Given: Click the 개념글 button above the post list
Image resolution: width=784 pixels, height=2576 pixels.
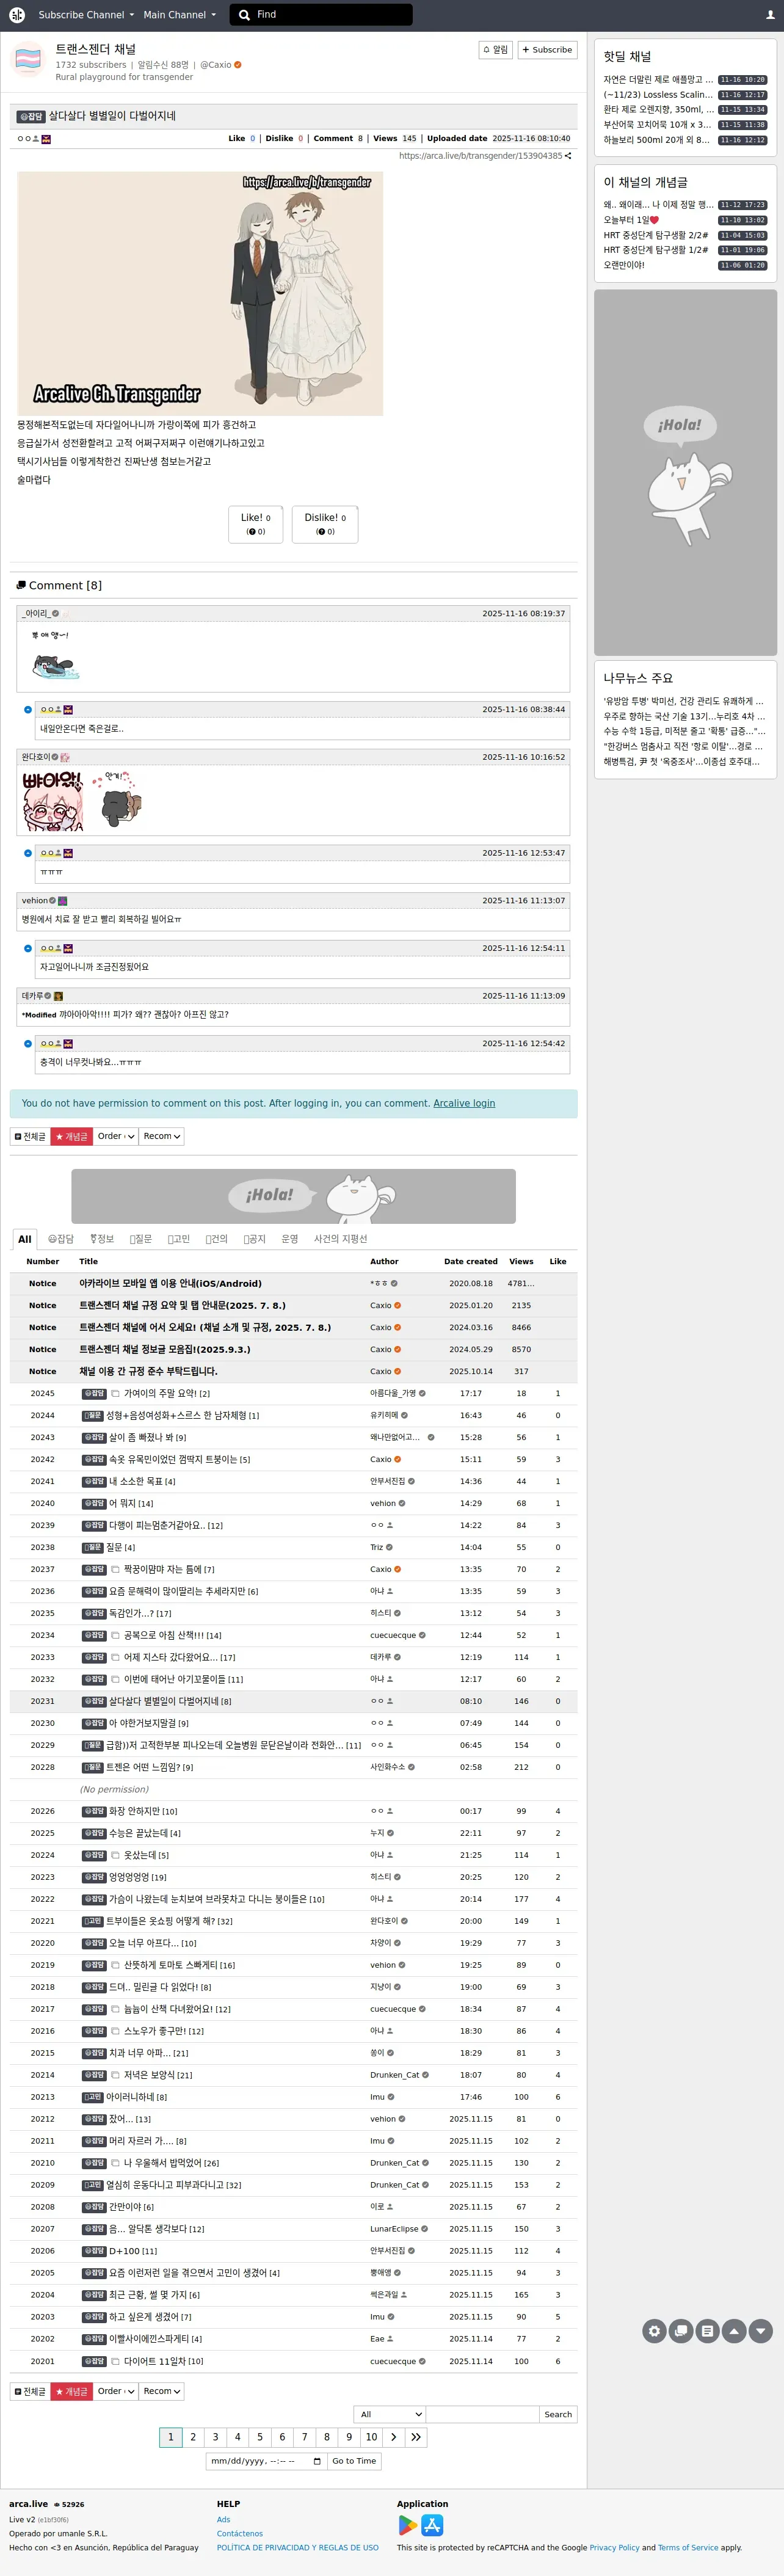Looking at the screenshot, I should tap(71, 1136).
